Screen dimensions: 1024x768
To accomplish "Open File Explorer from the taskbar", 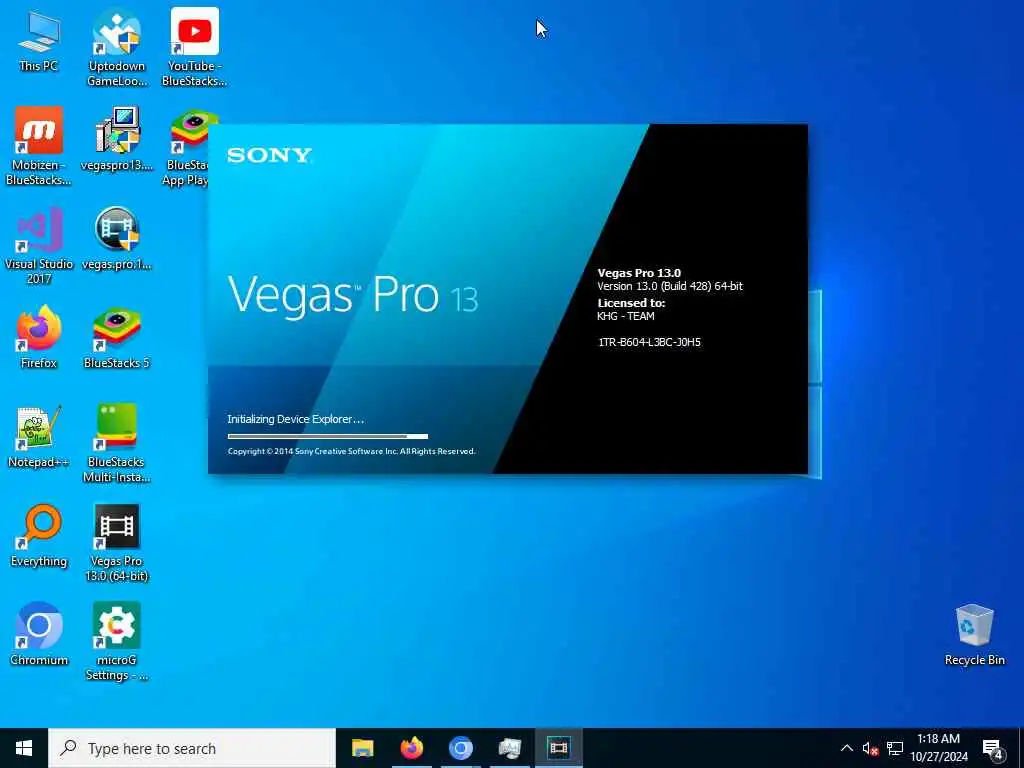I will [x=362, y=748].
